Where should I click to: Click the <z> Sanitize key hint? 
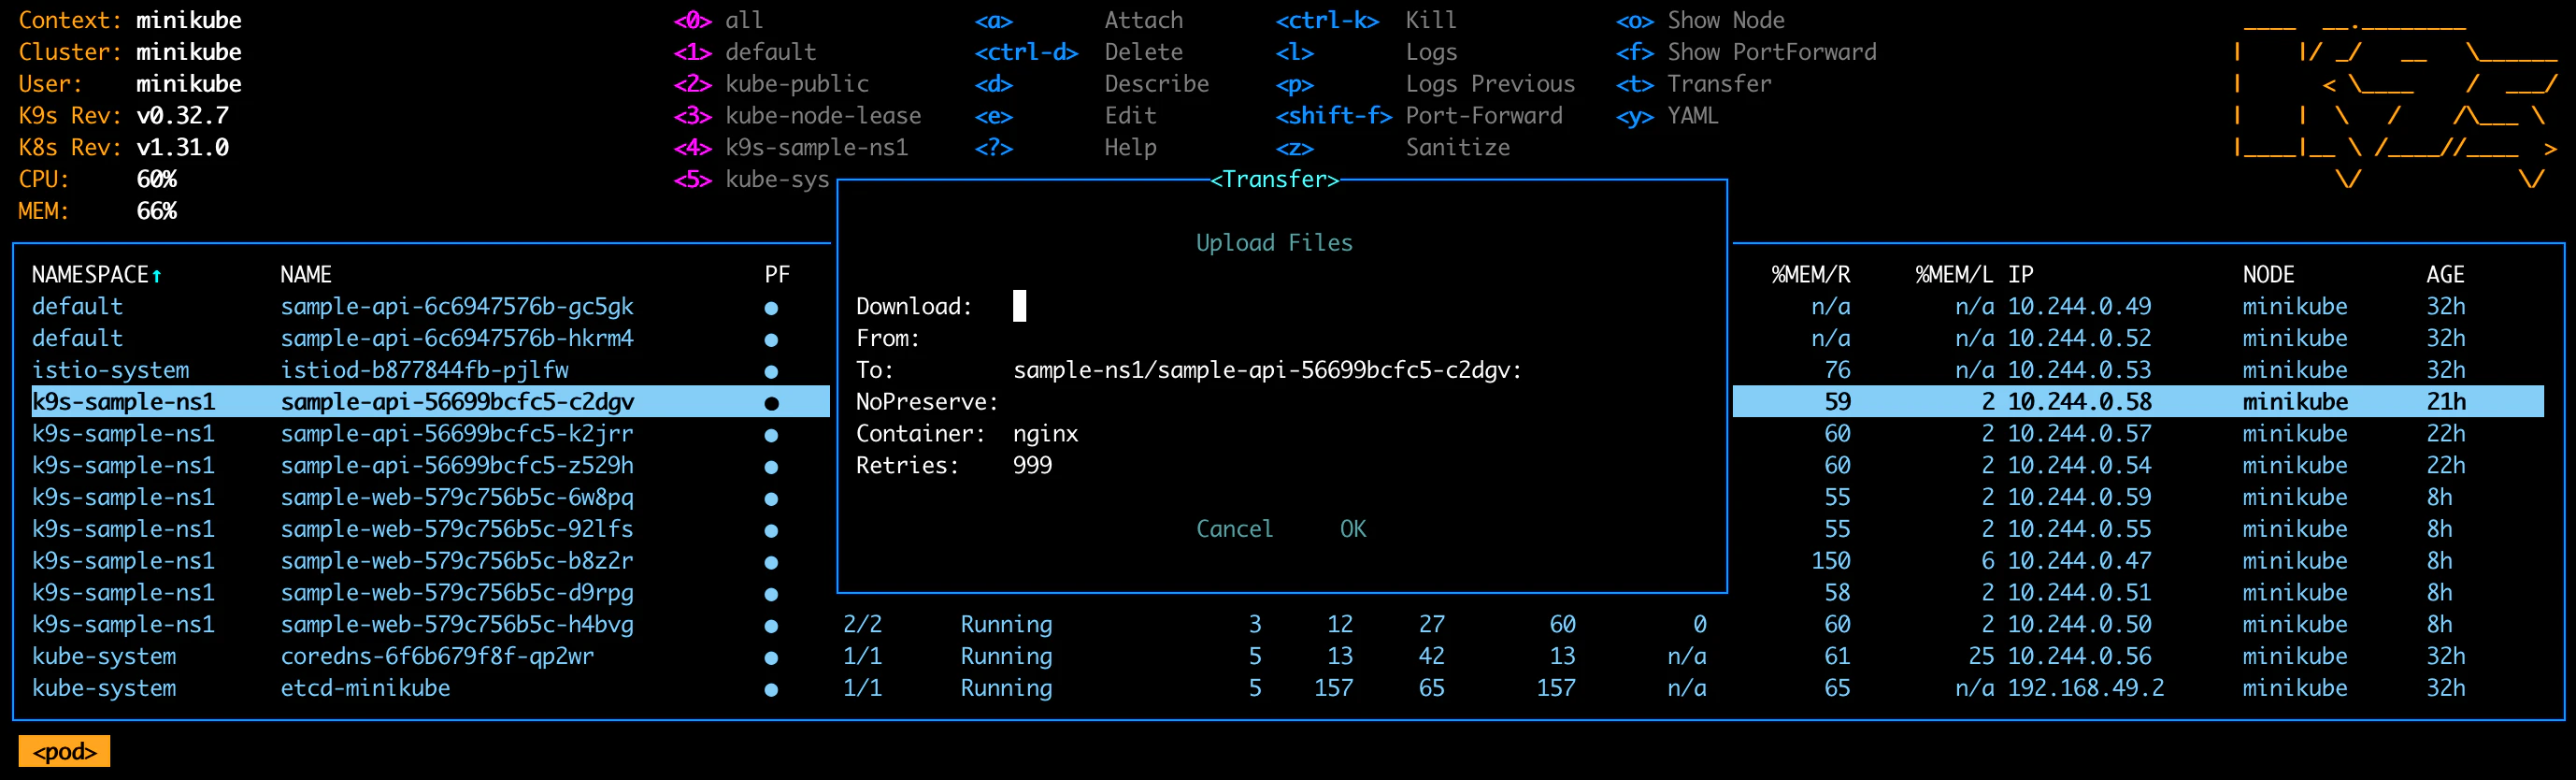1393,148
